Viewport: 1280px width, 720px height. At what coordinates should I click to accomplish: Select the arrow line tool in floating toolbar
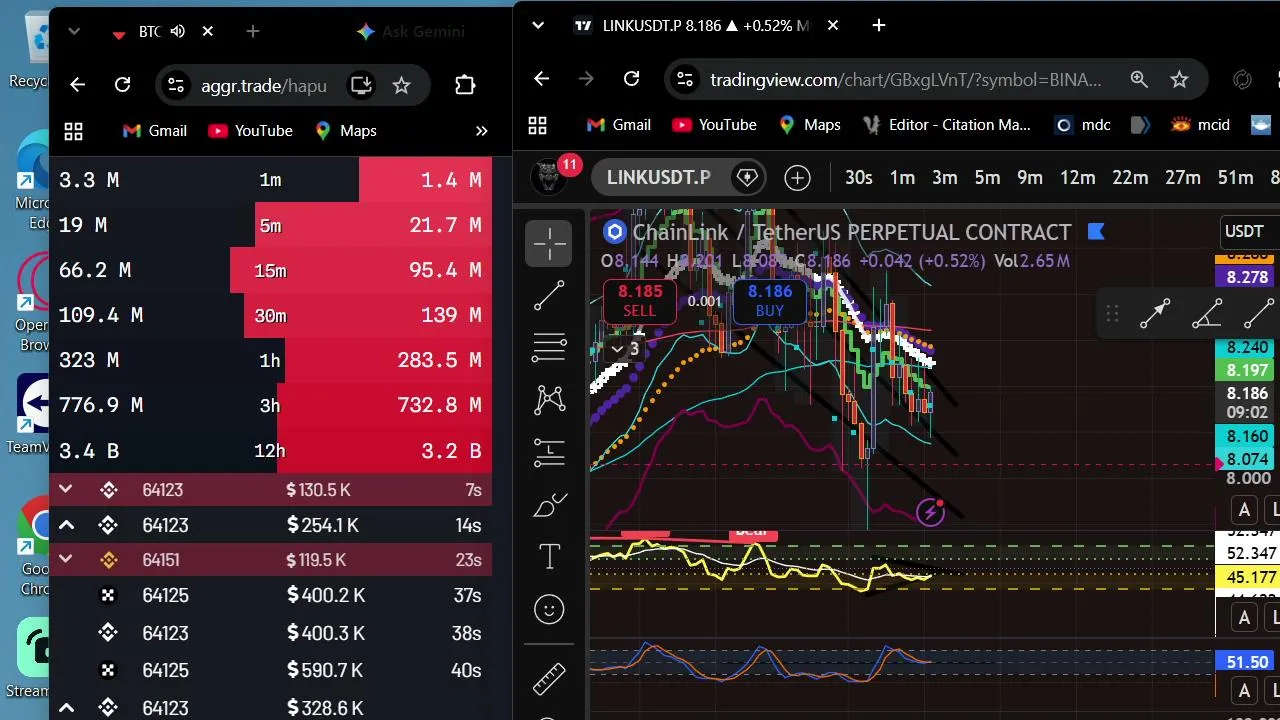pyautogui.click(x=1155, y=314)
